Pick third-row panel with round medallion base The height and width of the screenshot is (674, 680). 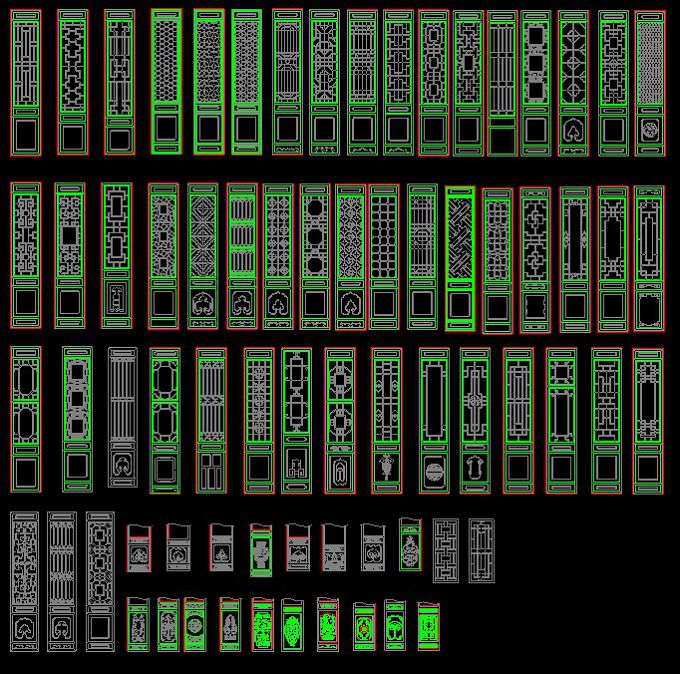click(432, 420)
